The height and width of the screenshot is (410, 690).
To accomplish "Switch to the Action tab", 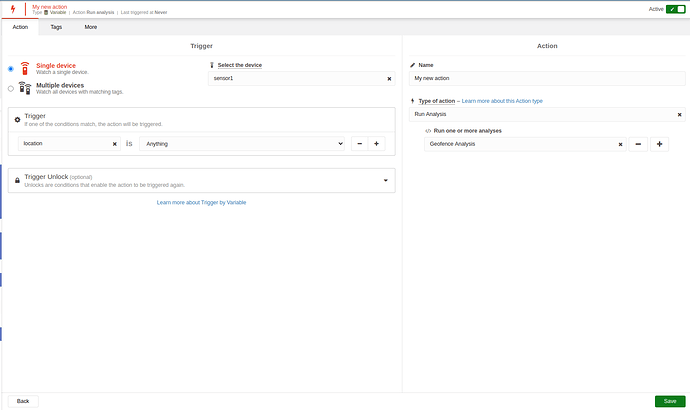I will coord(20,27).
